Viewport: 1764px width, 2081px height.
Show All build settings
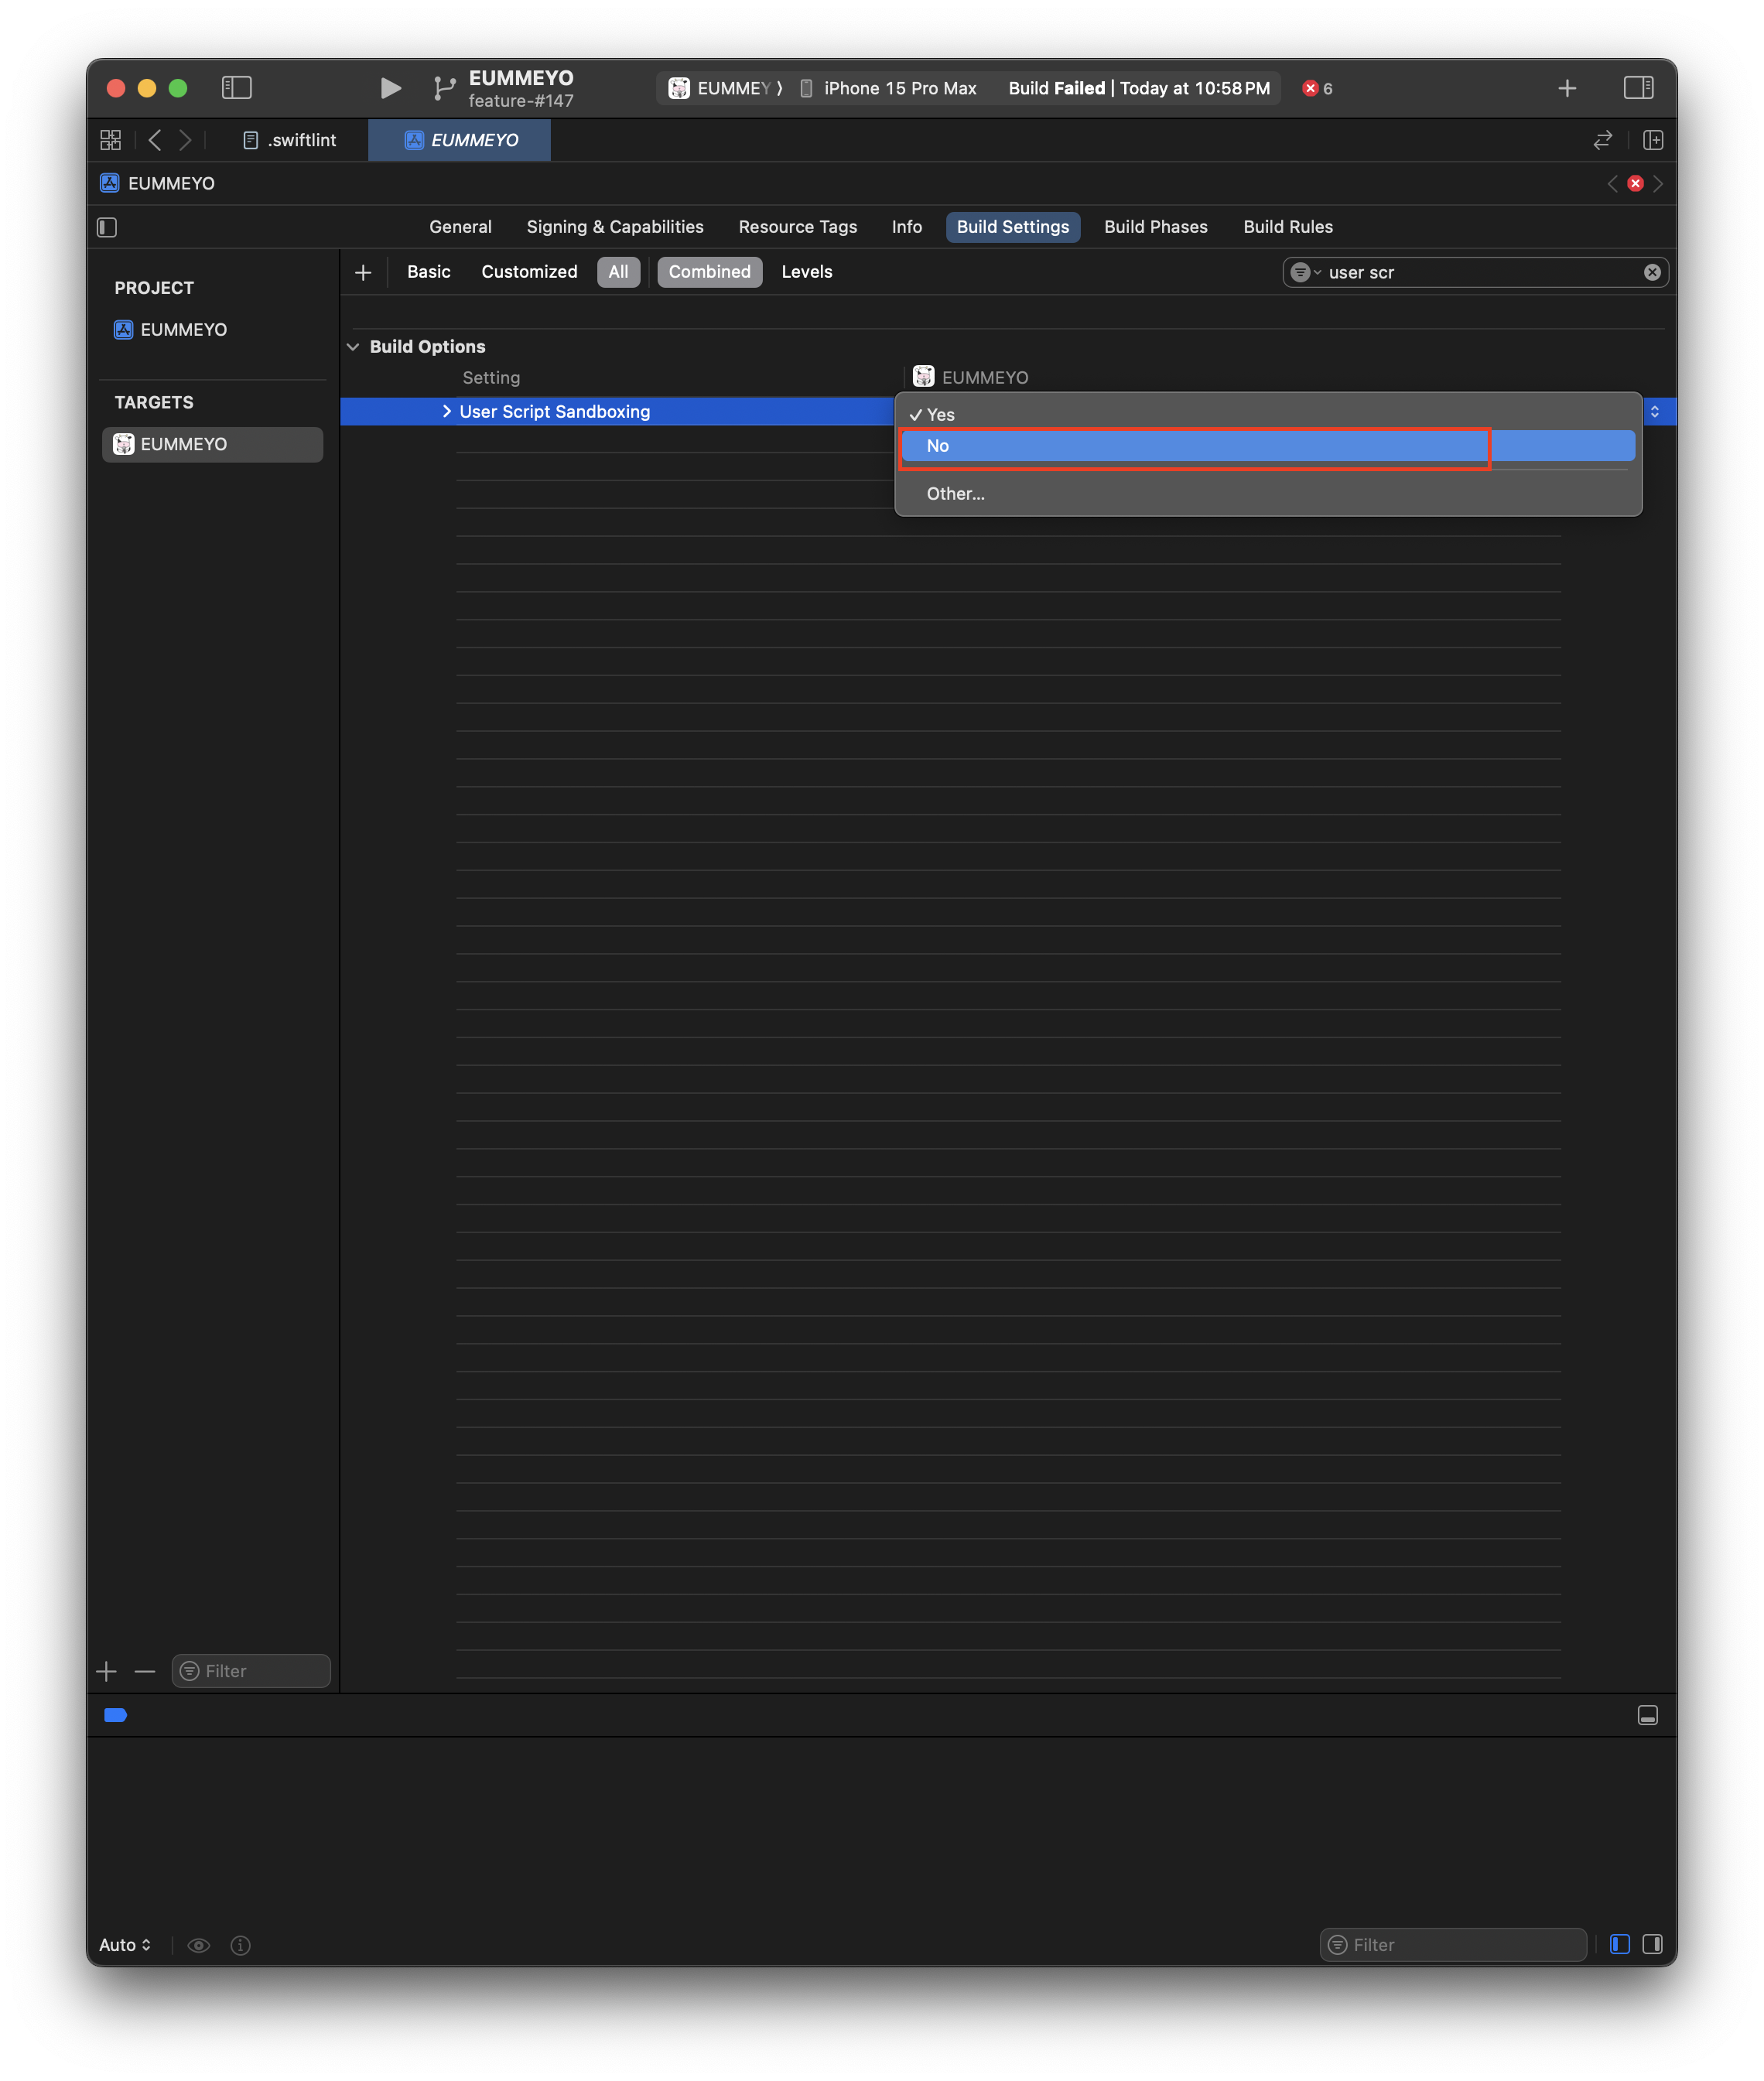(618, 272)
